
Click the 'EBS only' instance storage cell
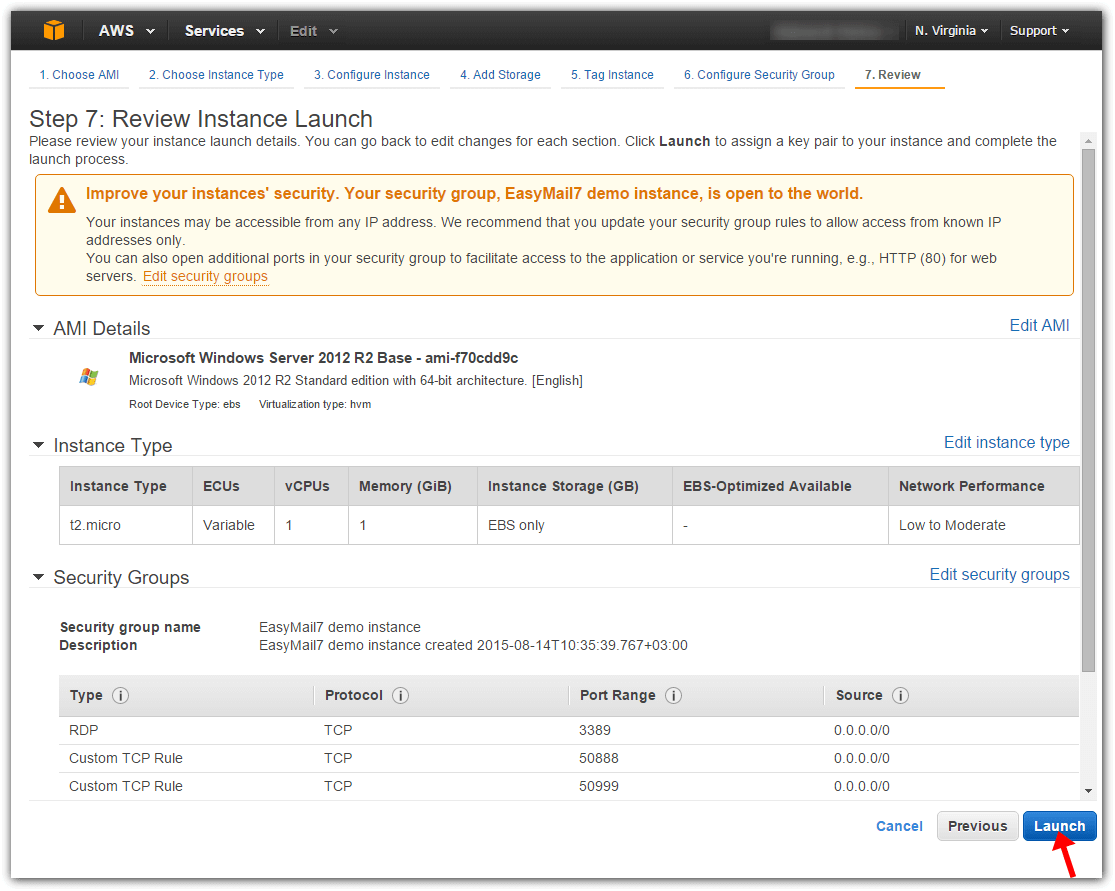click(575, 525)
